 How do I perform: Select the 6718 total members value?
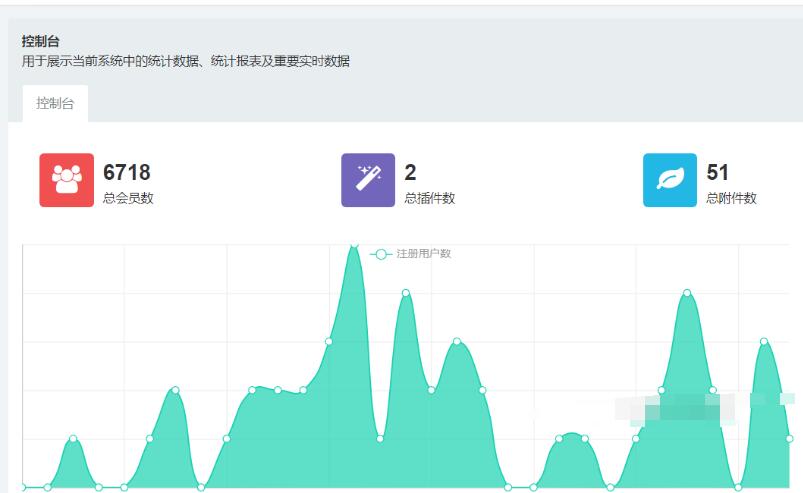126,173
